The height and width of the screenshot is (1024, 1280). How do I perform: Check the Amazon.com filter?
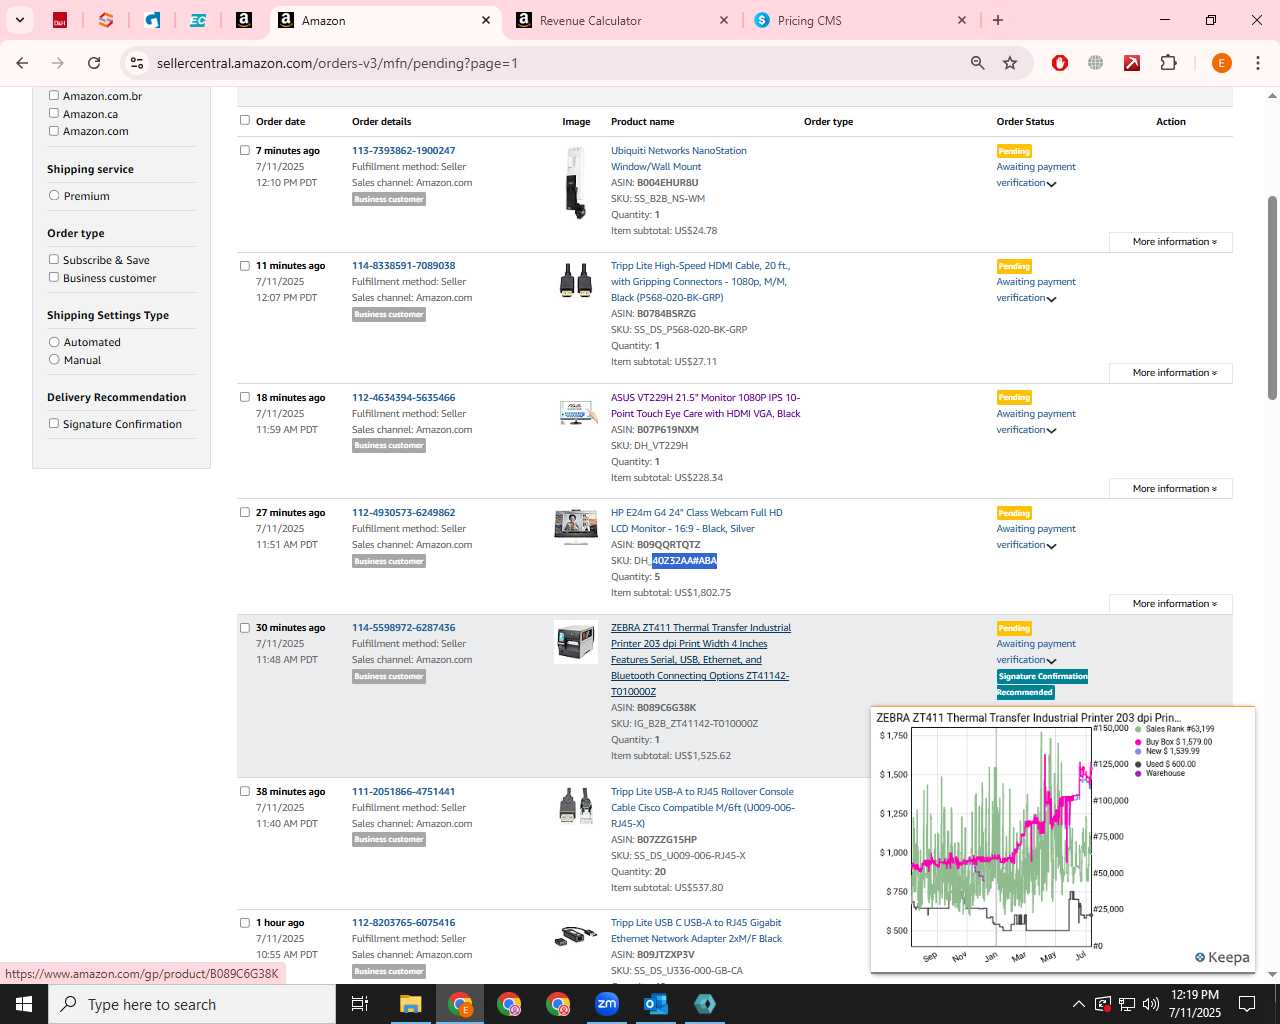(x=54, y=130)
